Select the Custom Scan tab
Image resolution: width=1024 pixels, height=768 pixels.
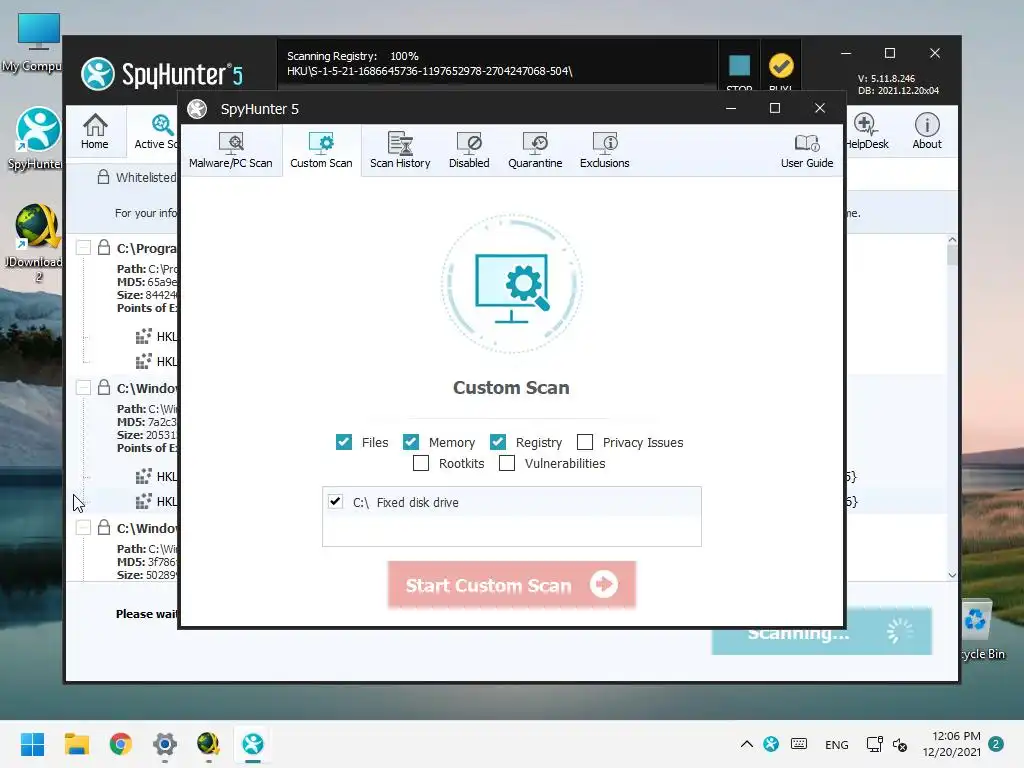coord(321,150)
